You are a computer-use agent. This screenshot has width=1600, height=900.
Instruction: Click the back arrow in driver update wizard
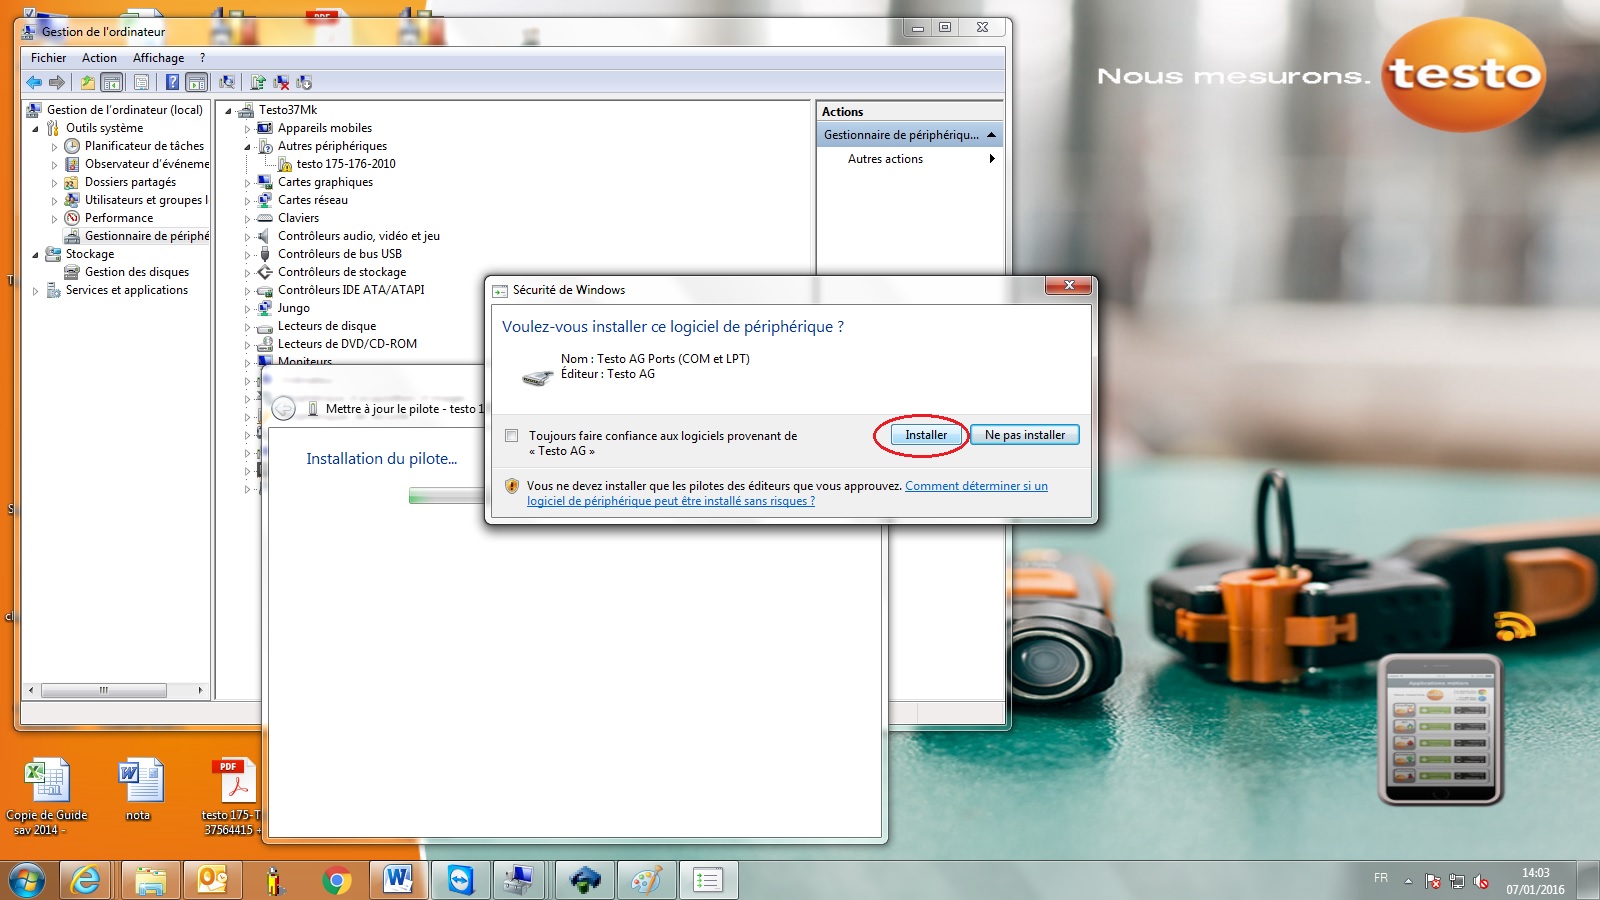[284, 408]
